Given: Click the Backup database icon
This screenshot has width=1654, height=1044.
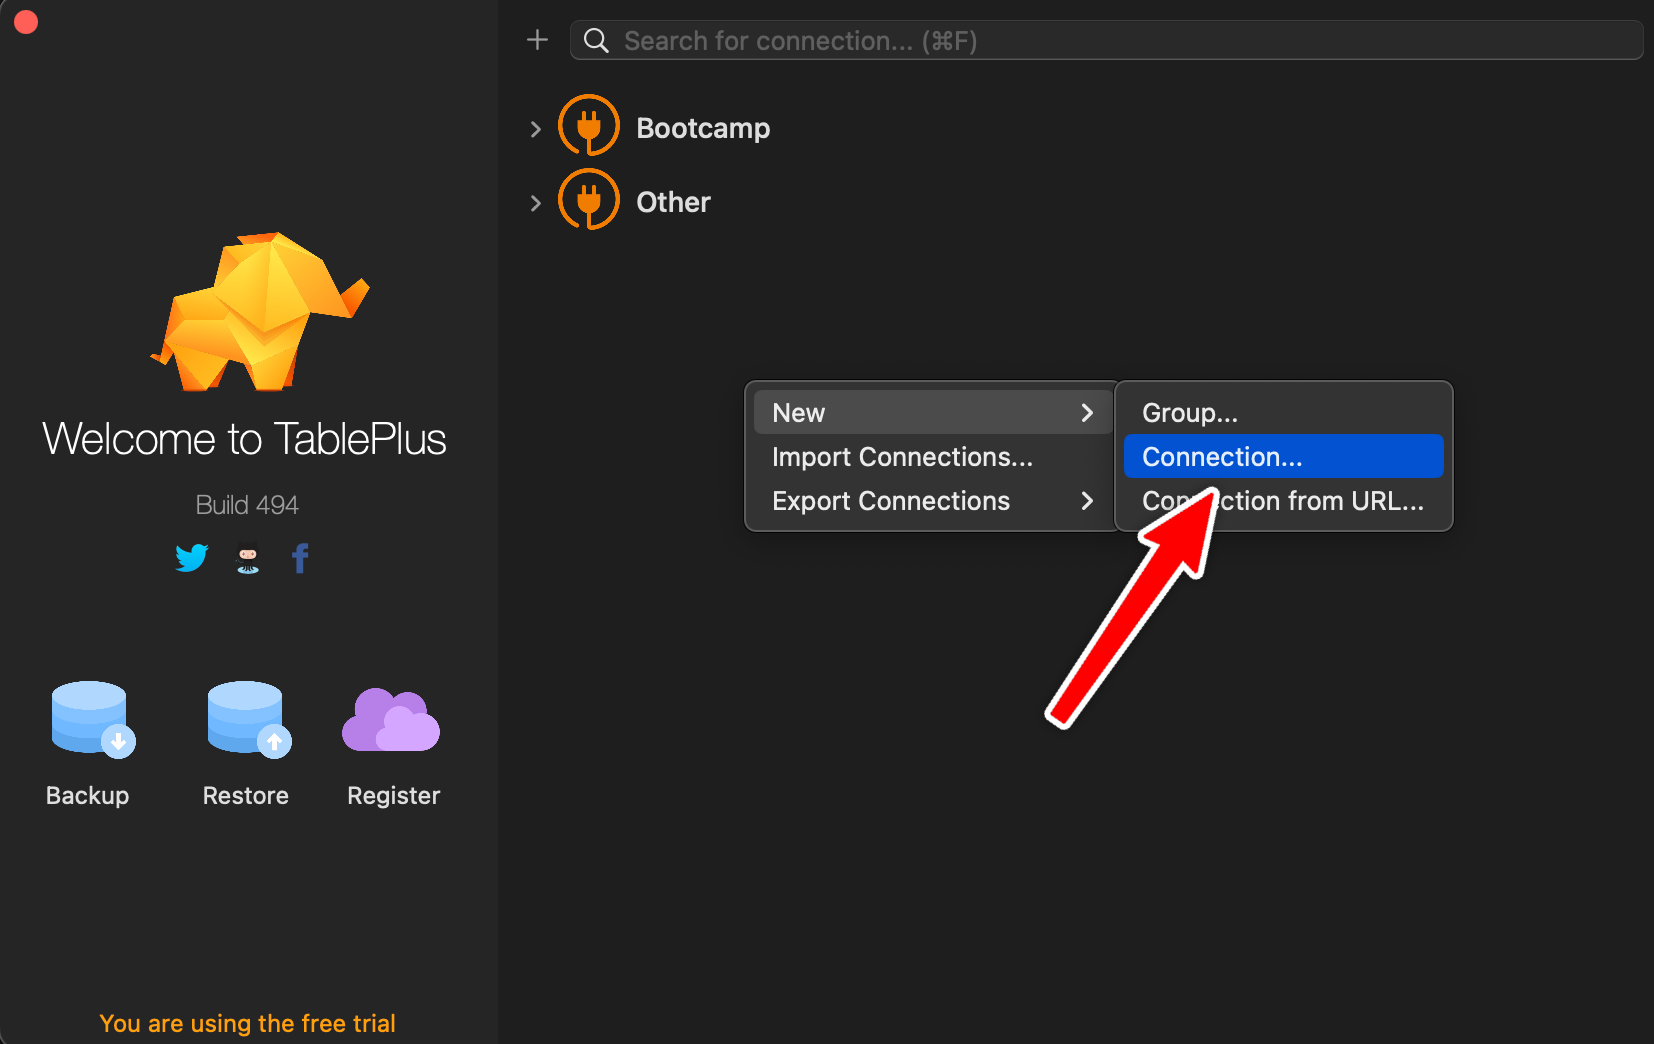Looking at the screenshot, I should click(x=91, y=719).
